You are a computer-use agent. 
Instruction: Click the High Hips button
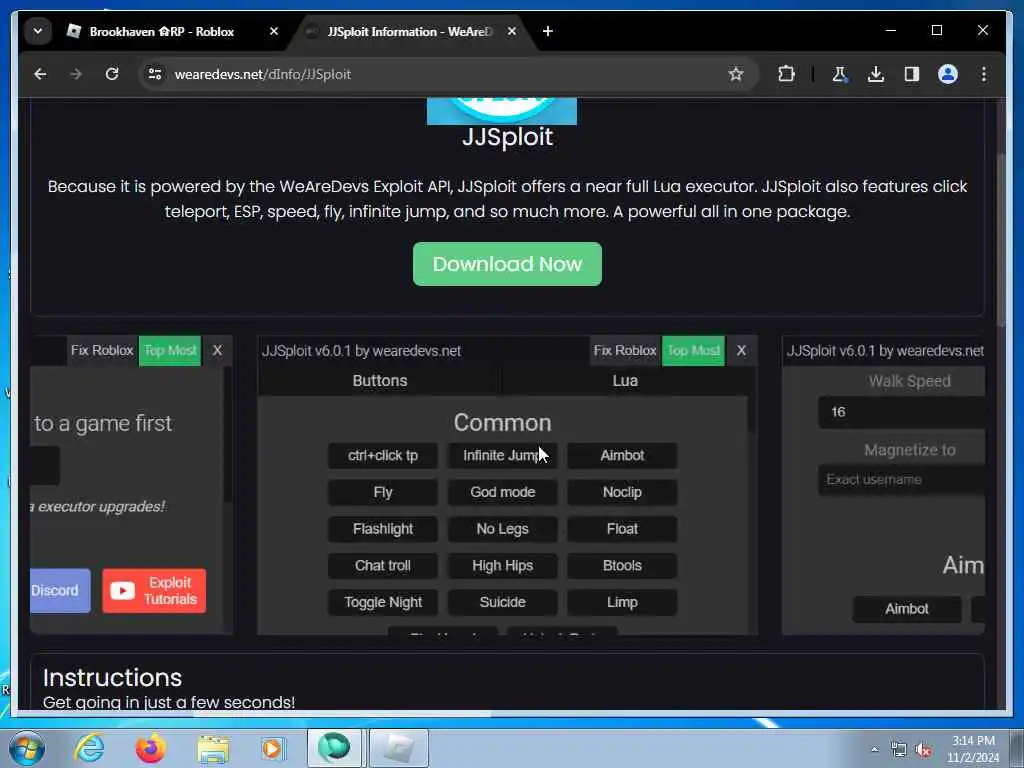(x=502, y=566)
